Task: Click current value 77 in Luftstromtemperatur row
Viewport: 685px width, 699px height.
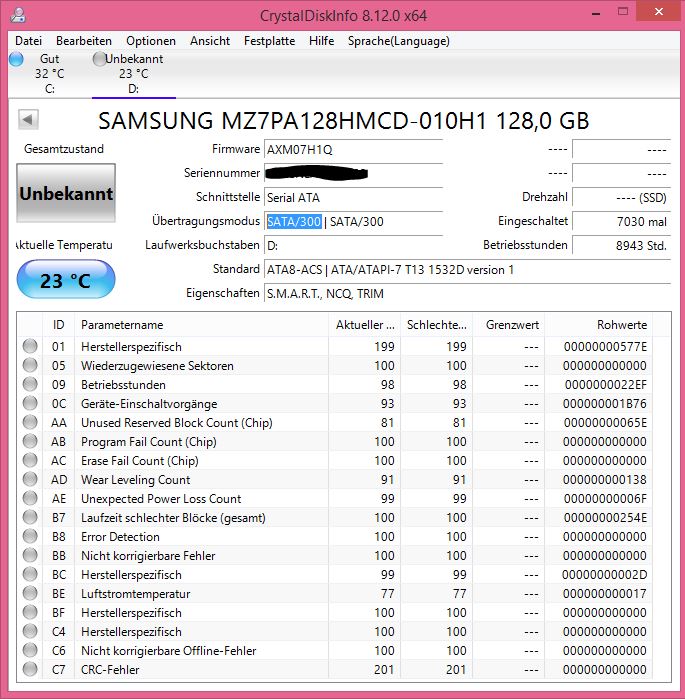Action: pos(387,594)
